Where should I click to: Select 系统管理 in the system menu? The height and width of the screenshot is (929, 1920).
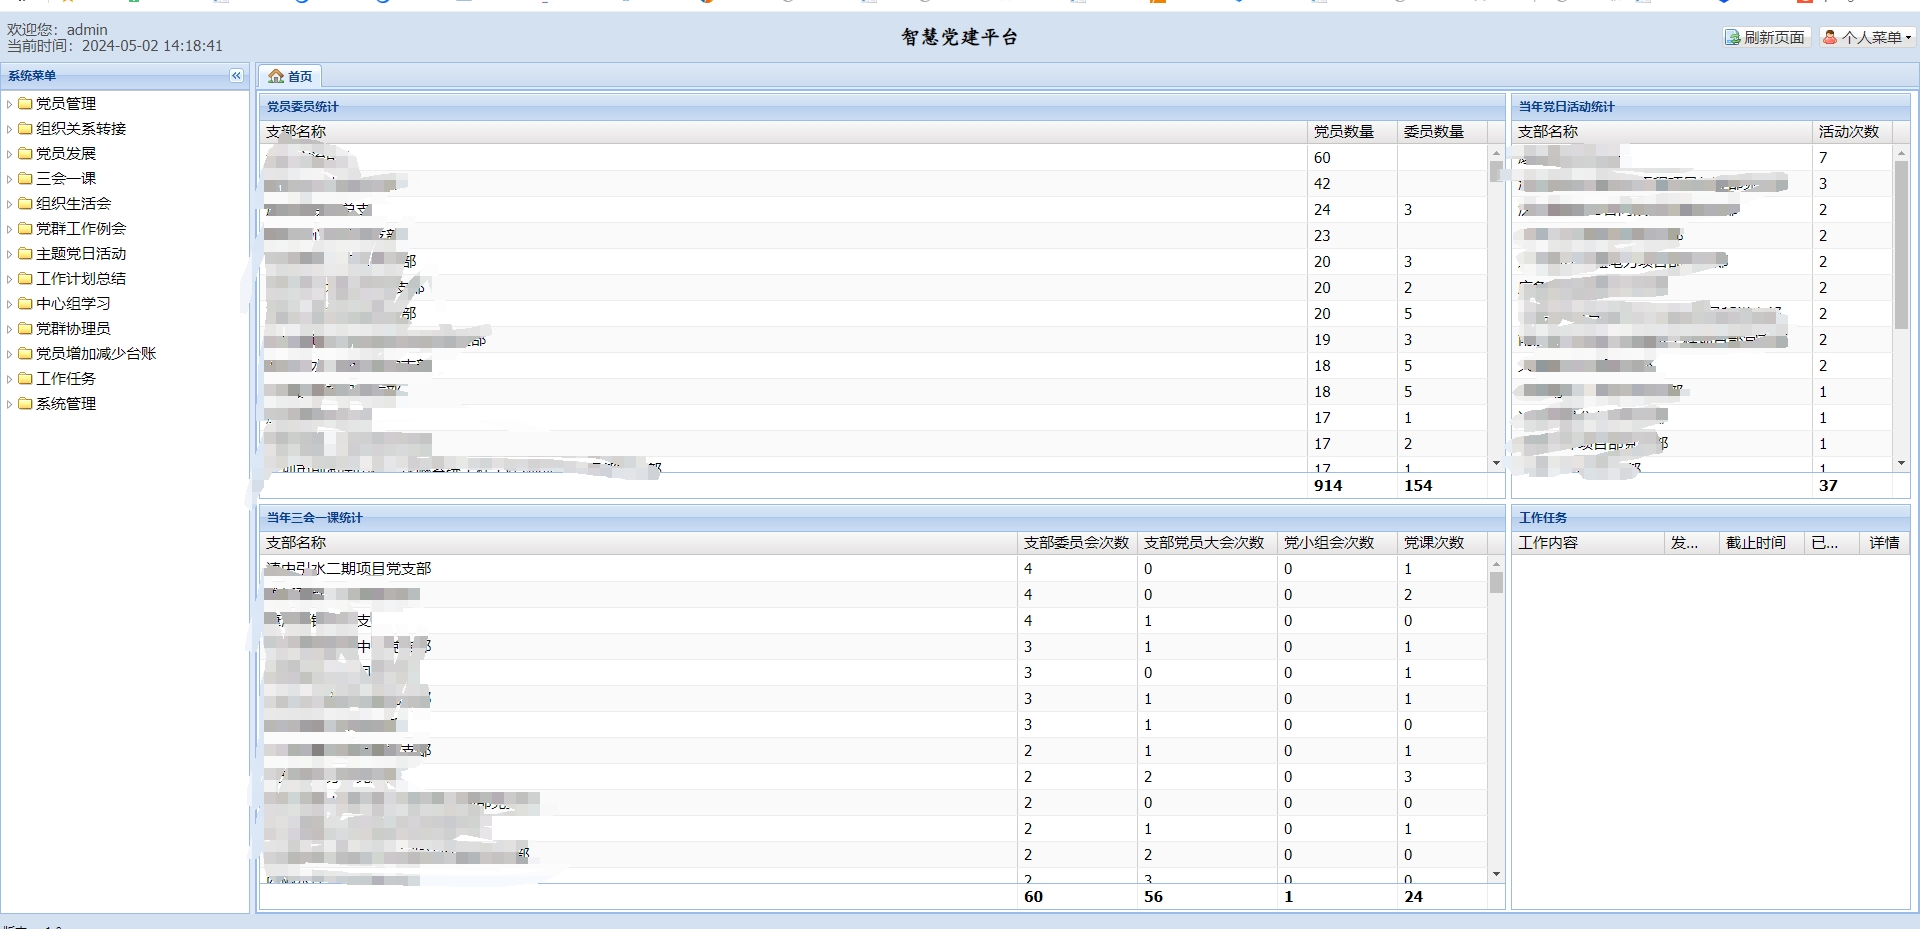[x=66, y=403]
